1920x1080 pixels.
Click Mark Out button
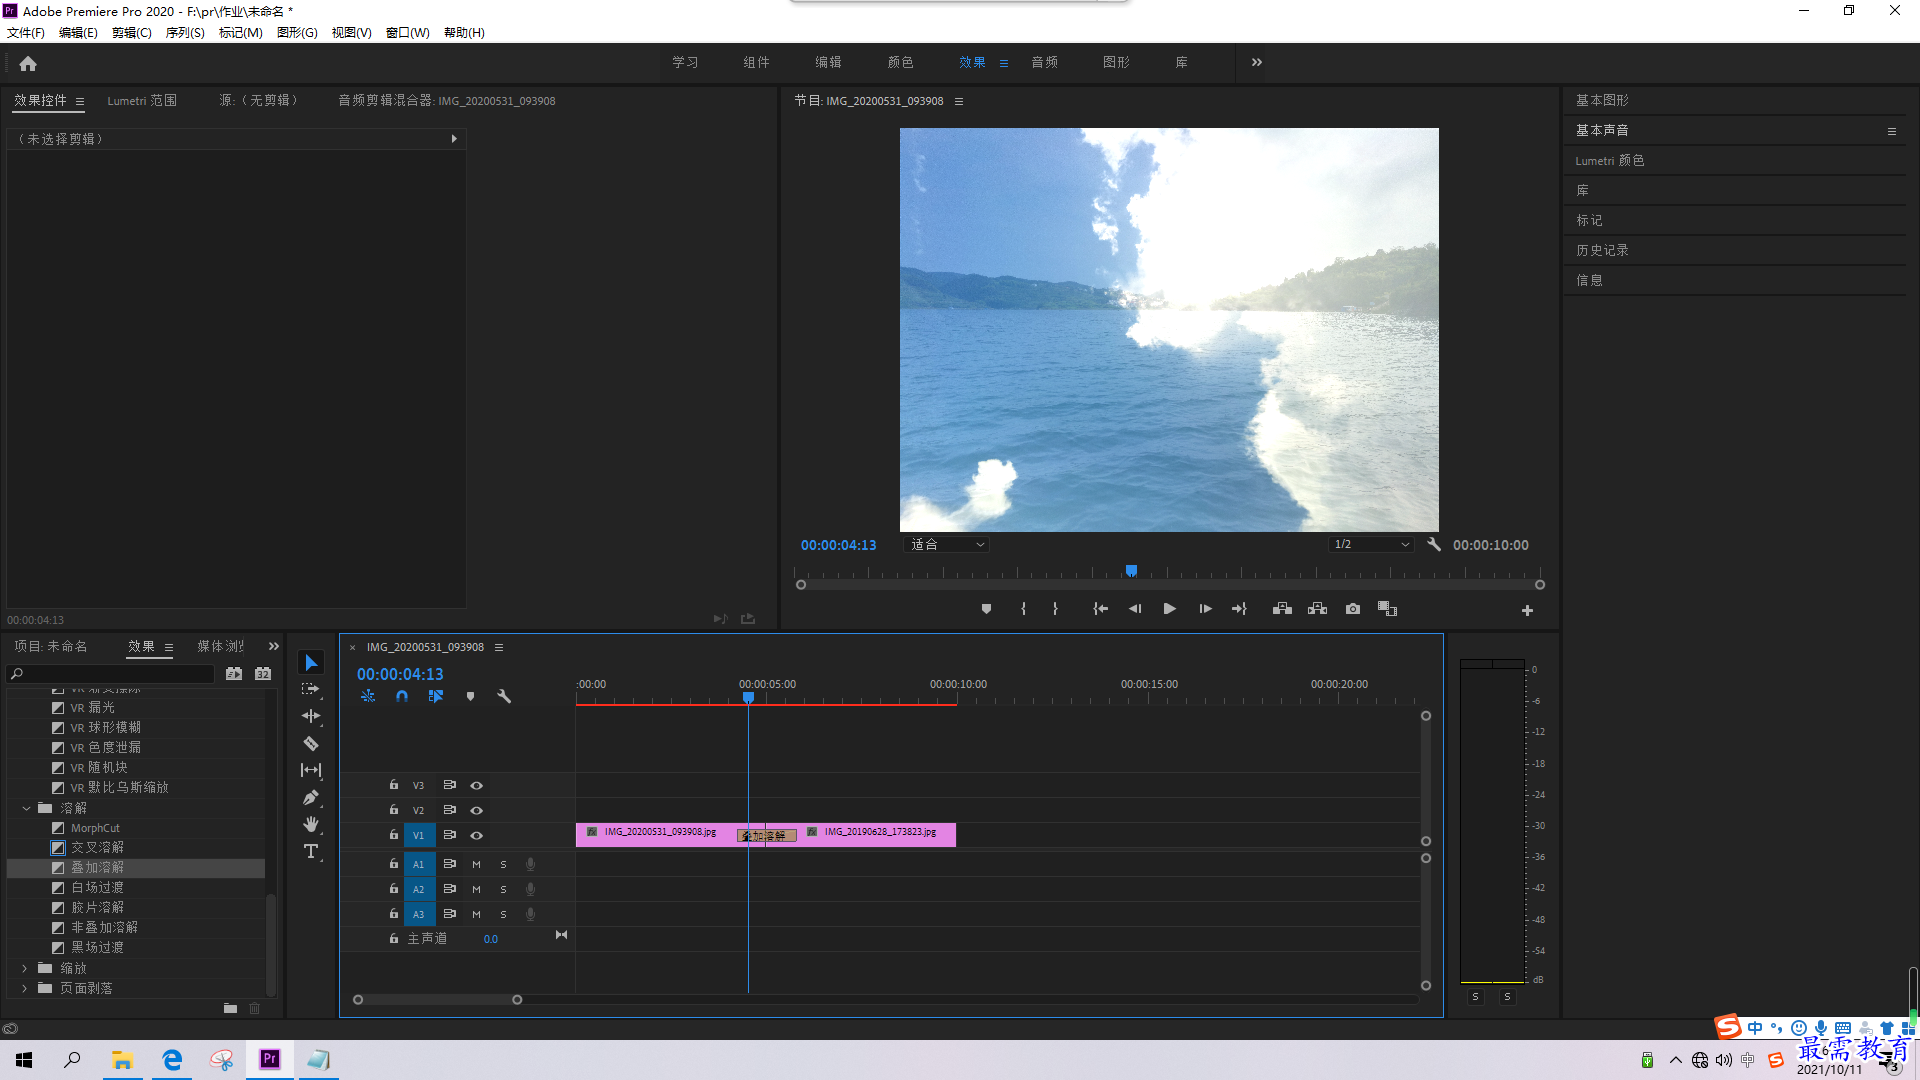click(x=1055, y=609)
